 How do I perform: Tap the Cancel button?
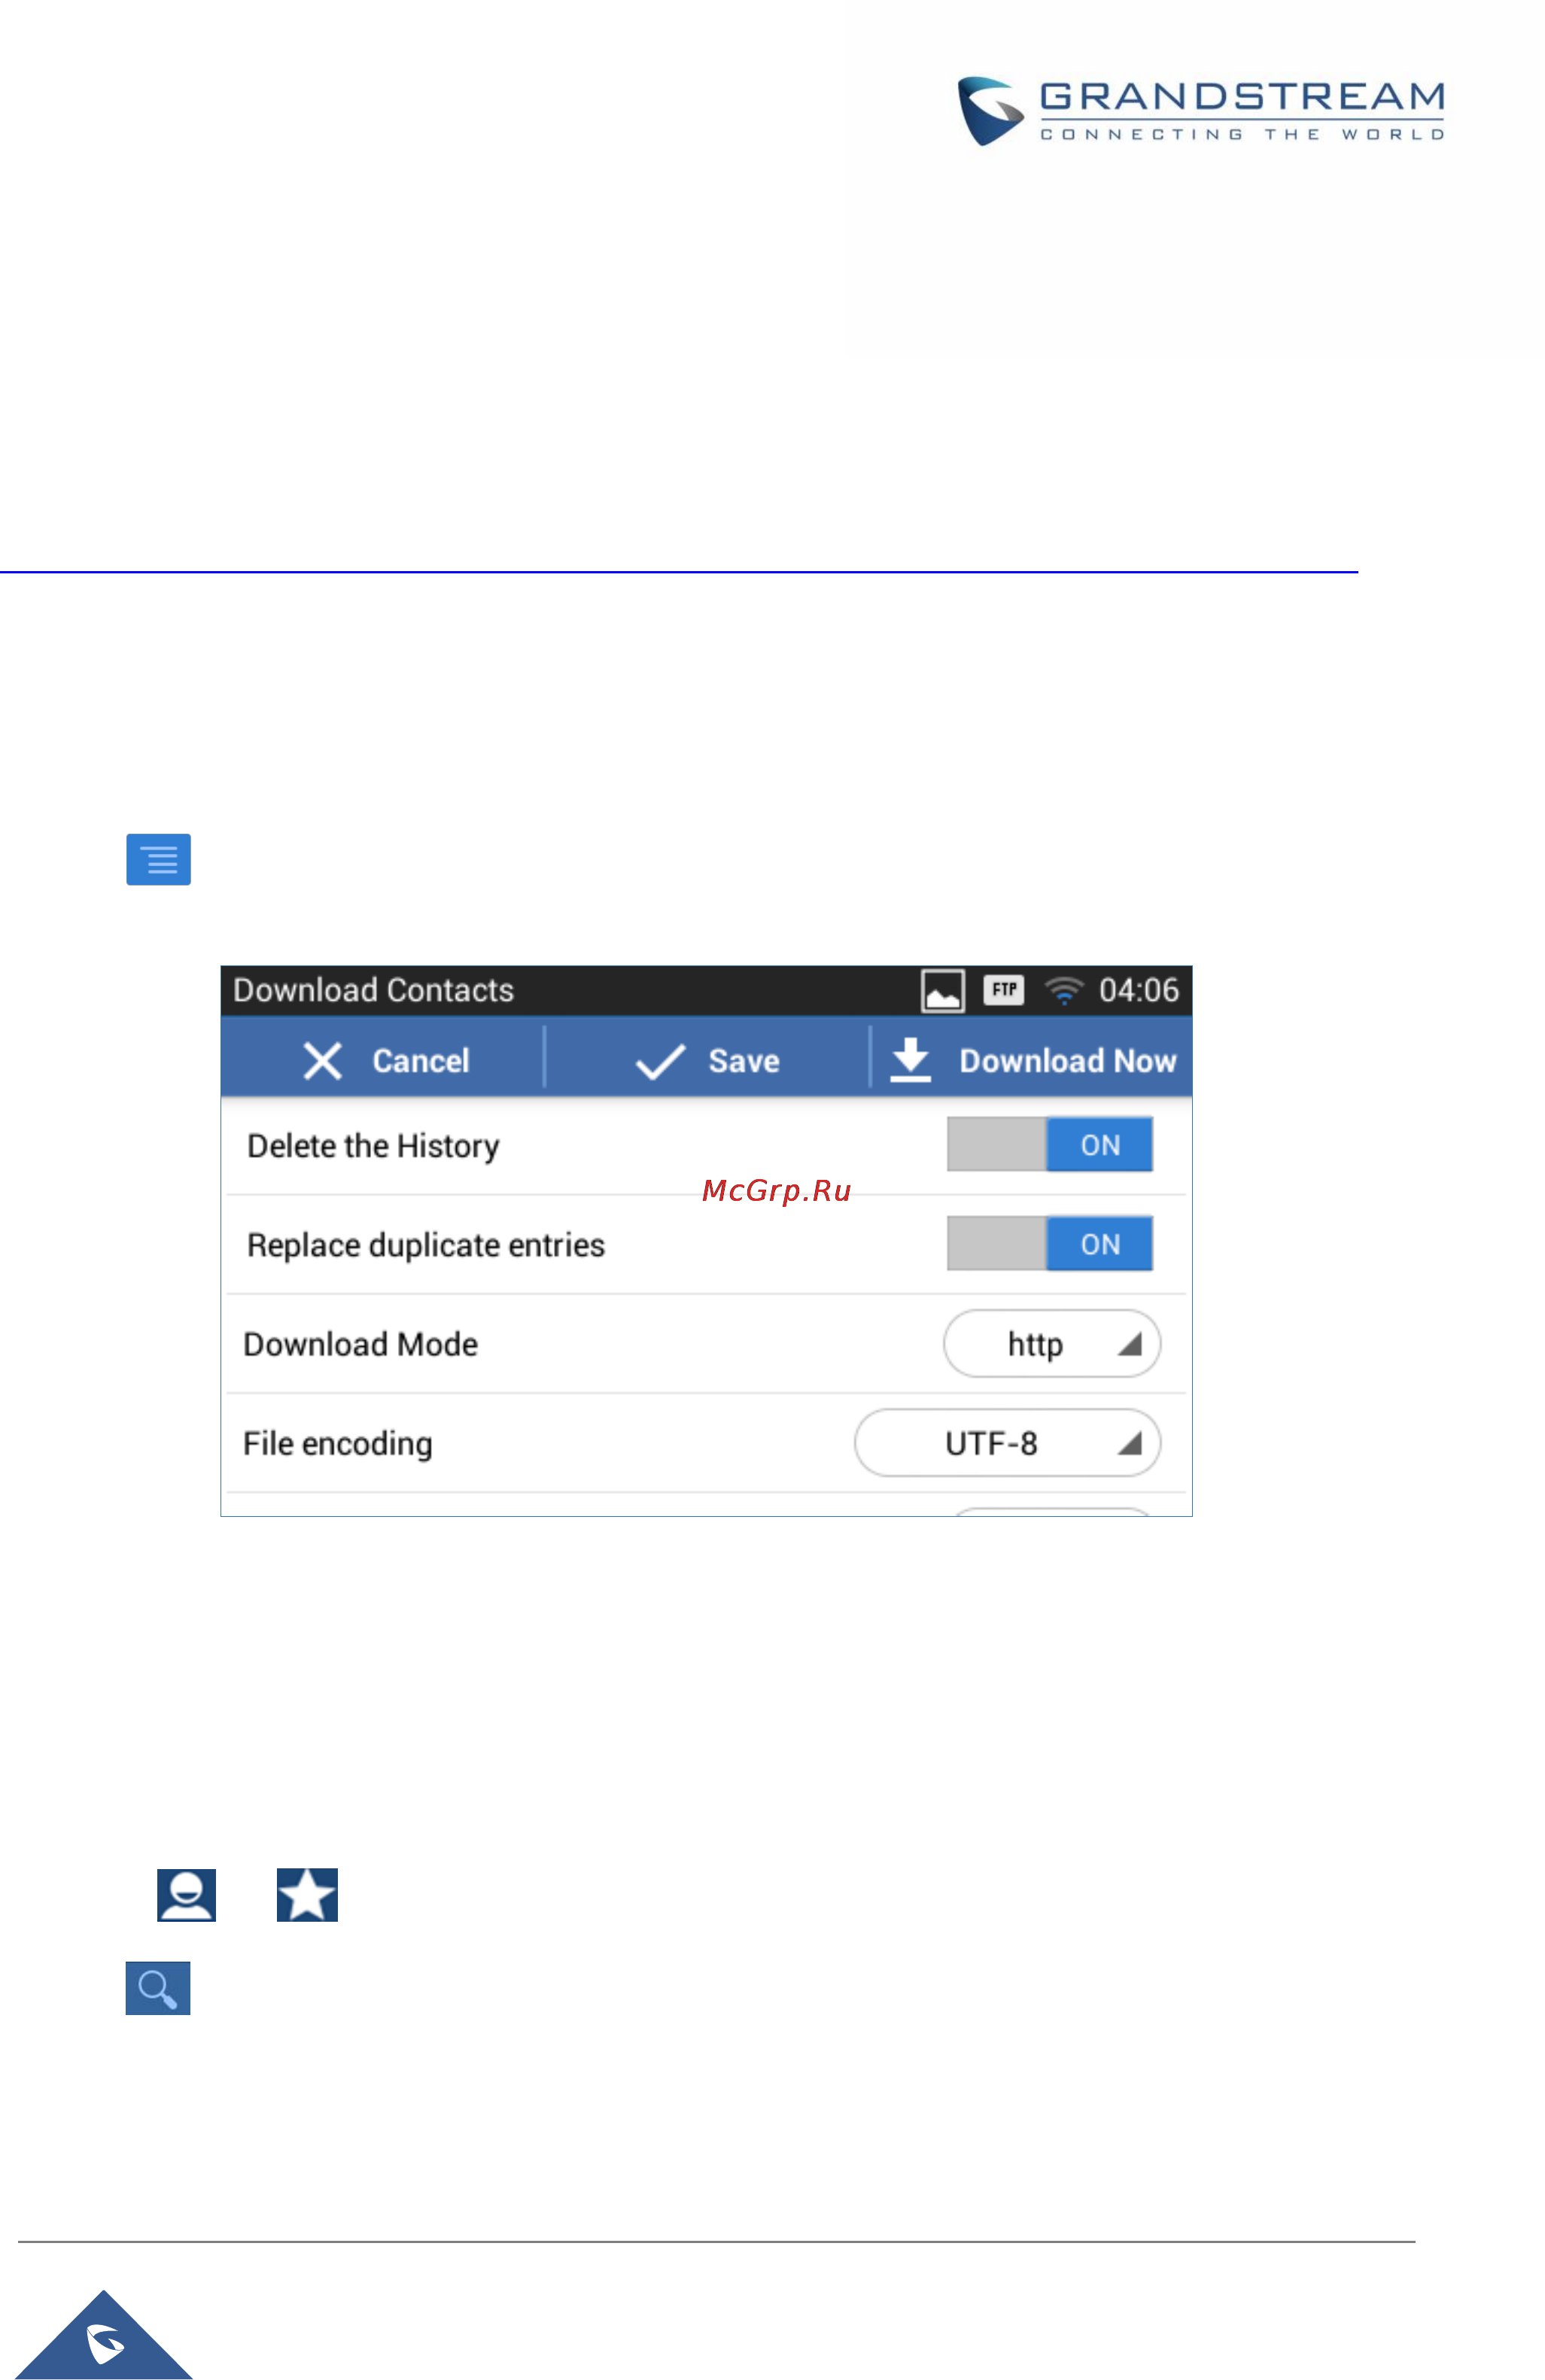click(x=385, y=1060)
